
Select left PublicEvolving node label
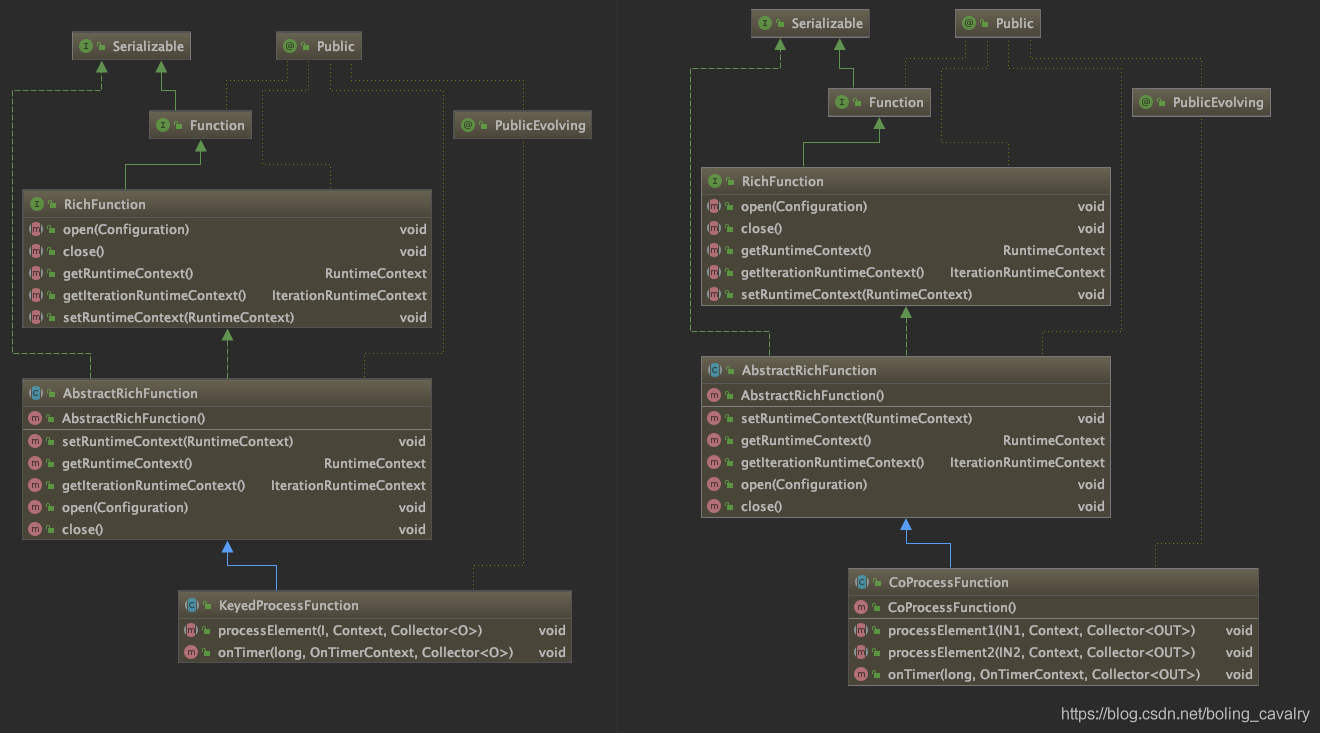540,125
